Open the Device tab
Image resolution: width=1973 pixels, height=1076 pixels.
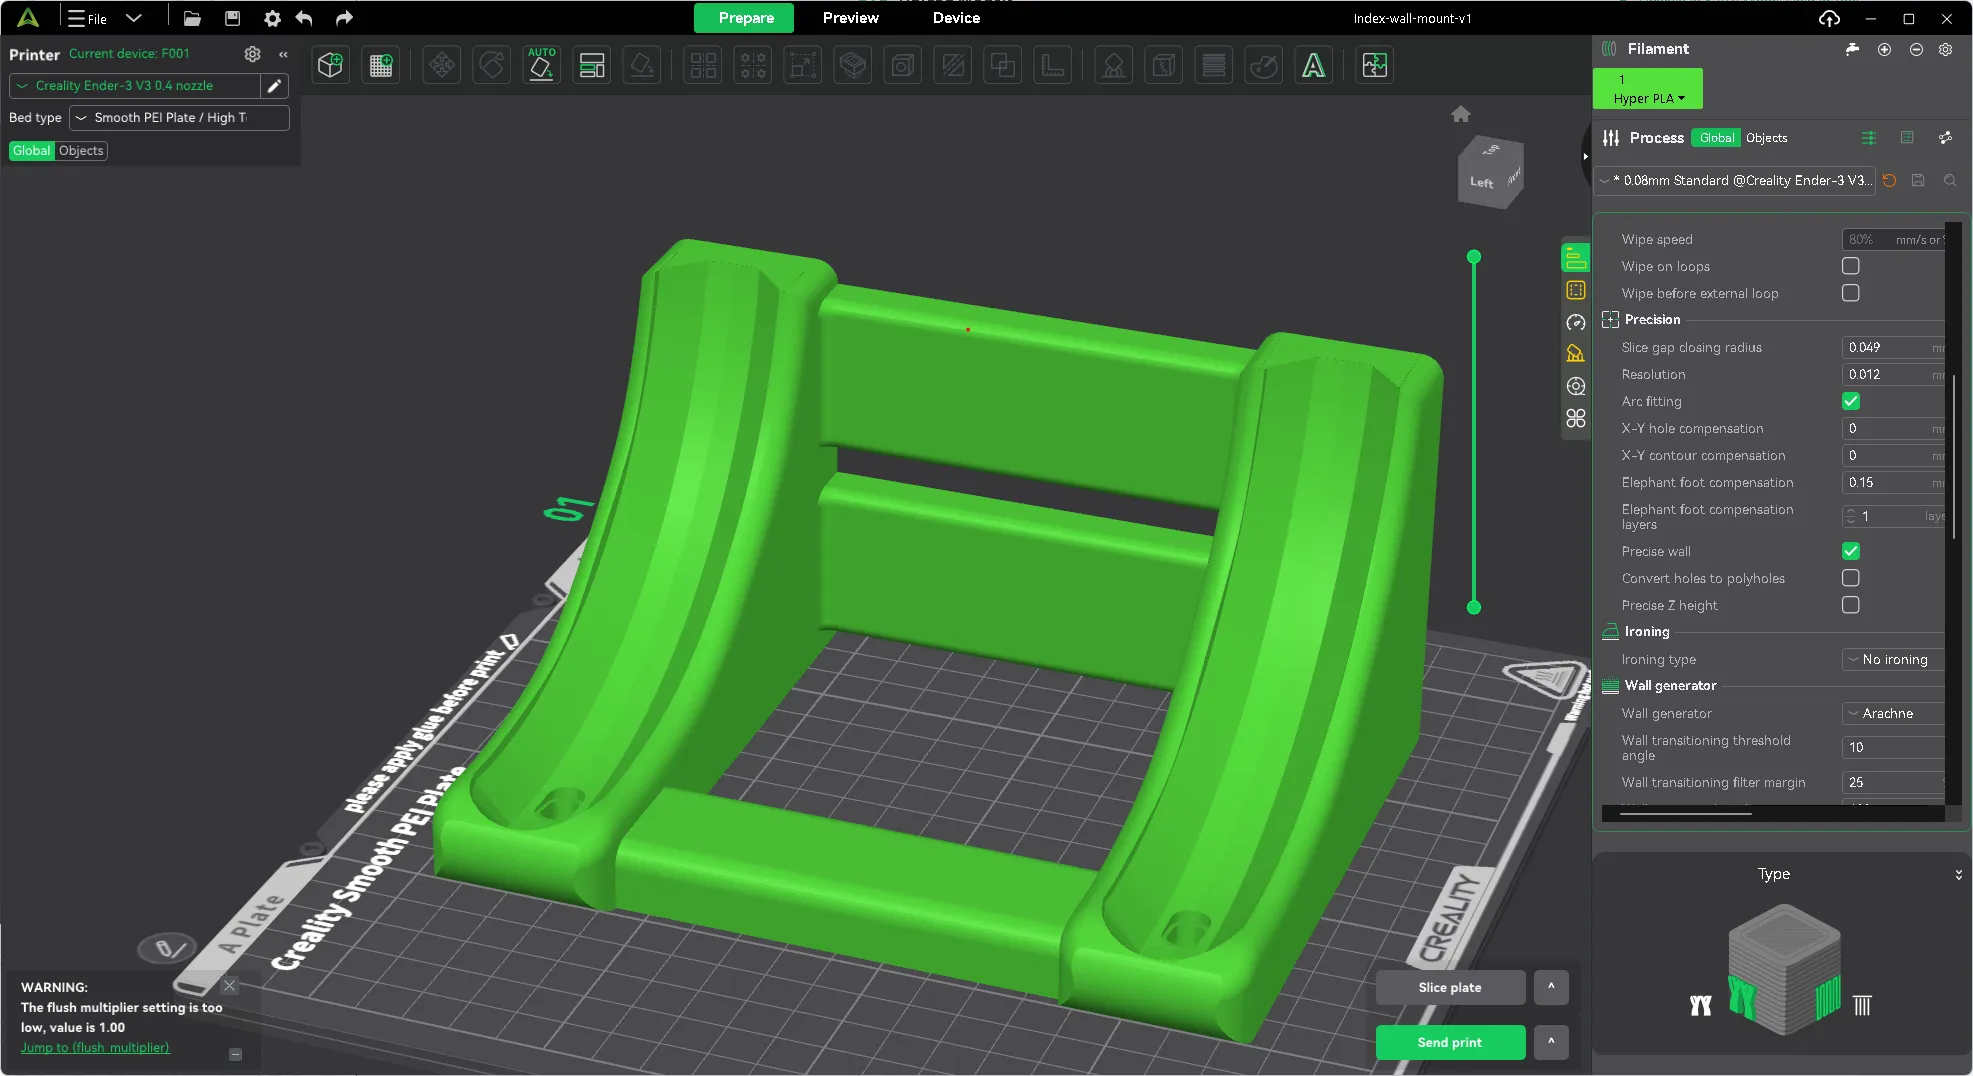[x=955, y=18]
